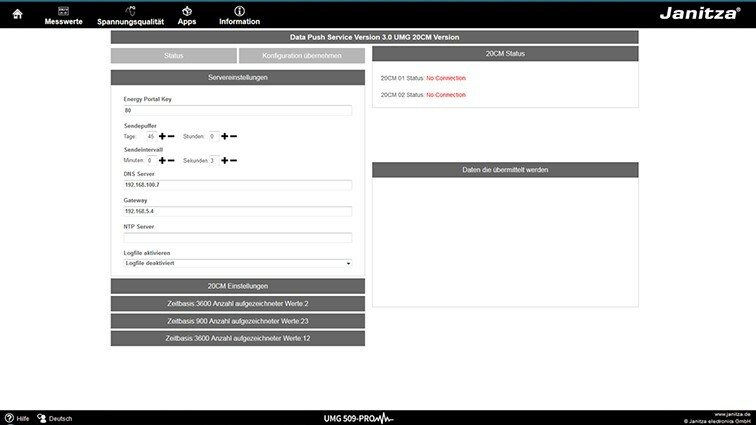Click Konfiguration übernehmen button
This screenshot has width=756, height=425.
(x=301, y=56)
